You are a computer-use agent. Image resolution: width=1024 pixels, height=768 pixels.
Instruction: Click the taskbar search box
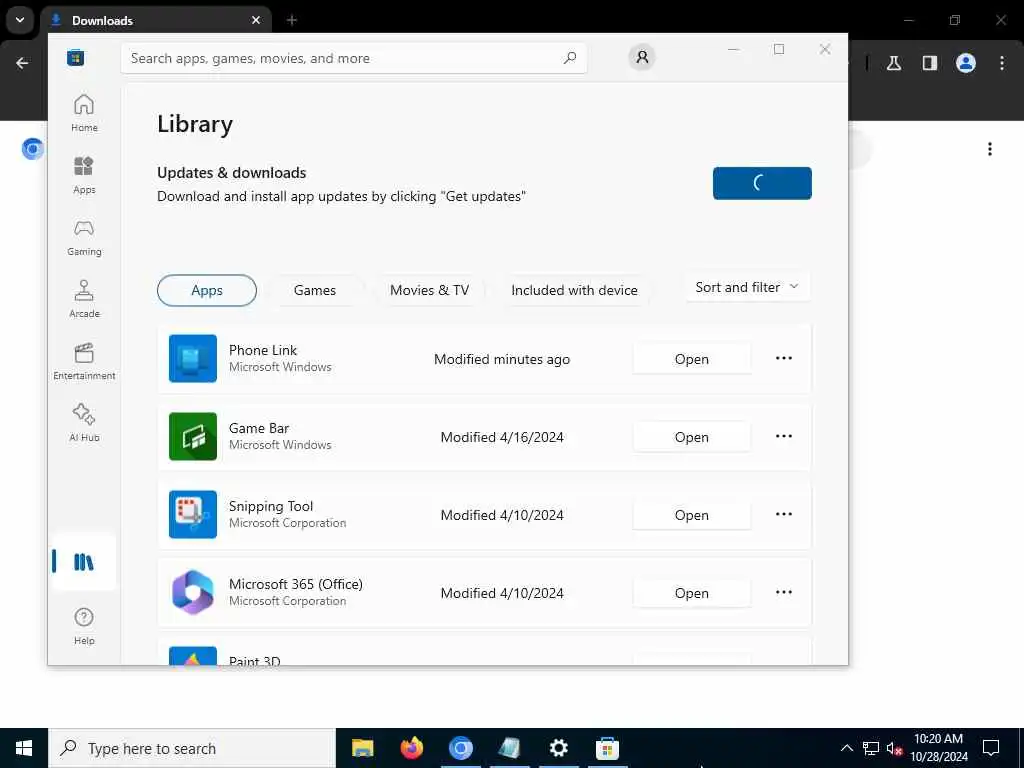click(x=192, y=748)
